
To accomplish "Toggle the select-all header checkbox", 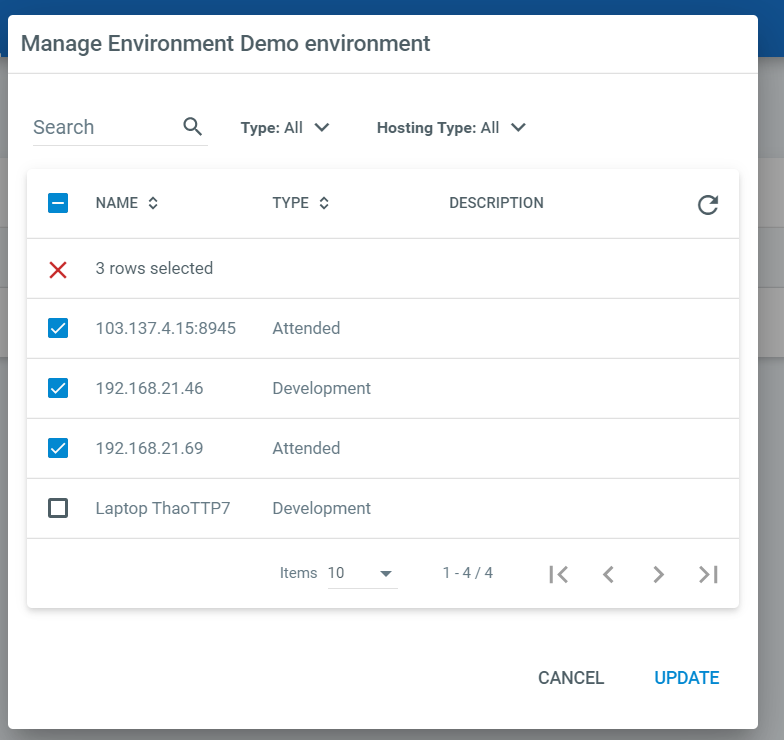I will point(58,203).
